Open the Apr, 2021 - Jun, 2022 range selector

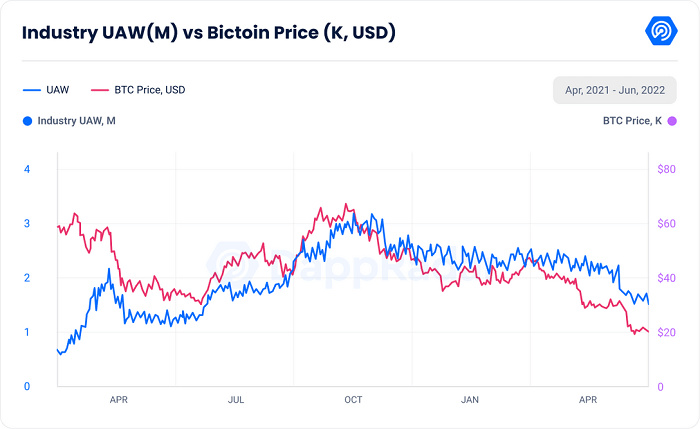pos(615,90)
